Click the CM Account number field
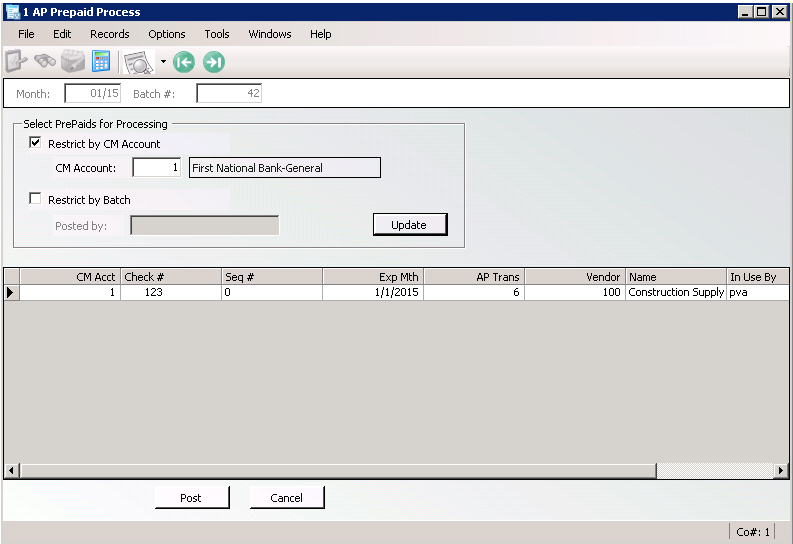Viewport: 793px width, 544px height. pos(156,167)
